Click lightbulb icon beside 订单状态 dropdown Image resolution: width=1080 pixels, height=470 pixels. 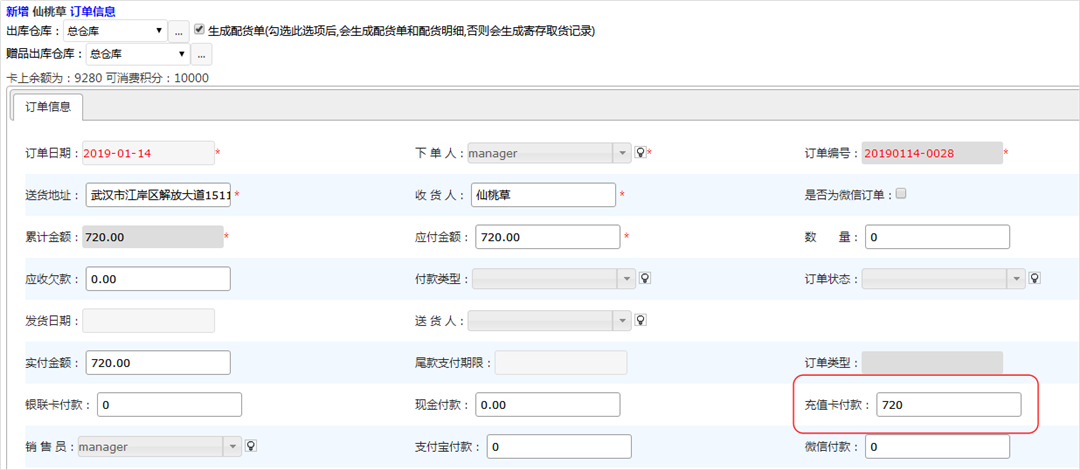1034,278
